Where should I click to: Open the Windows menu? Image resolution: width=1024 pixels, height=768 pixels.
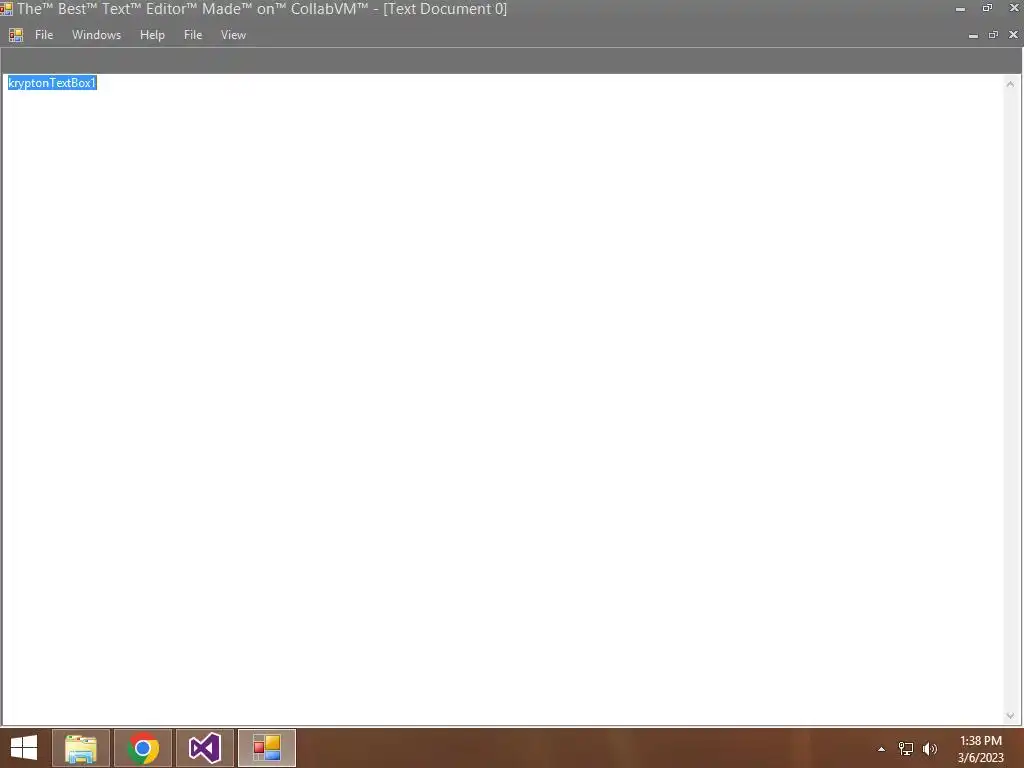point(96,35)
